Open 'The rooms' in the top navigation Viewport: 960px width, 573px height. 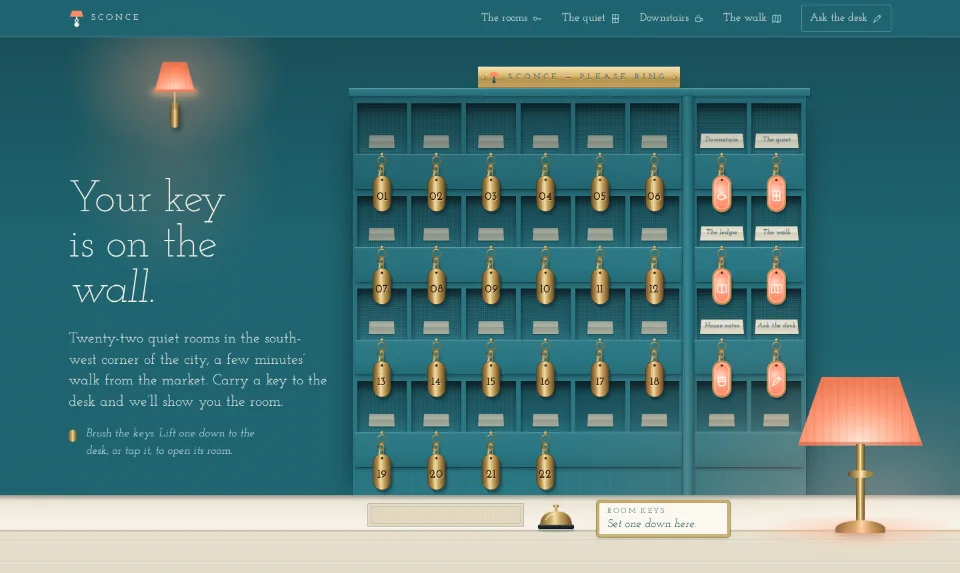(x=511, y=18)
